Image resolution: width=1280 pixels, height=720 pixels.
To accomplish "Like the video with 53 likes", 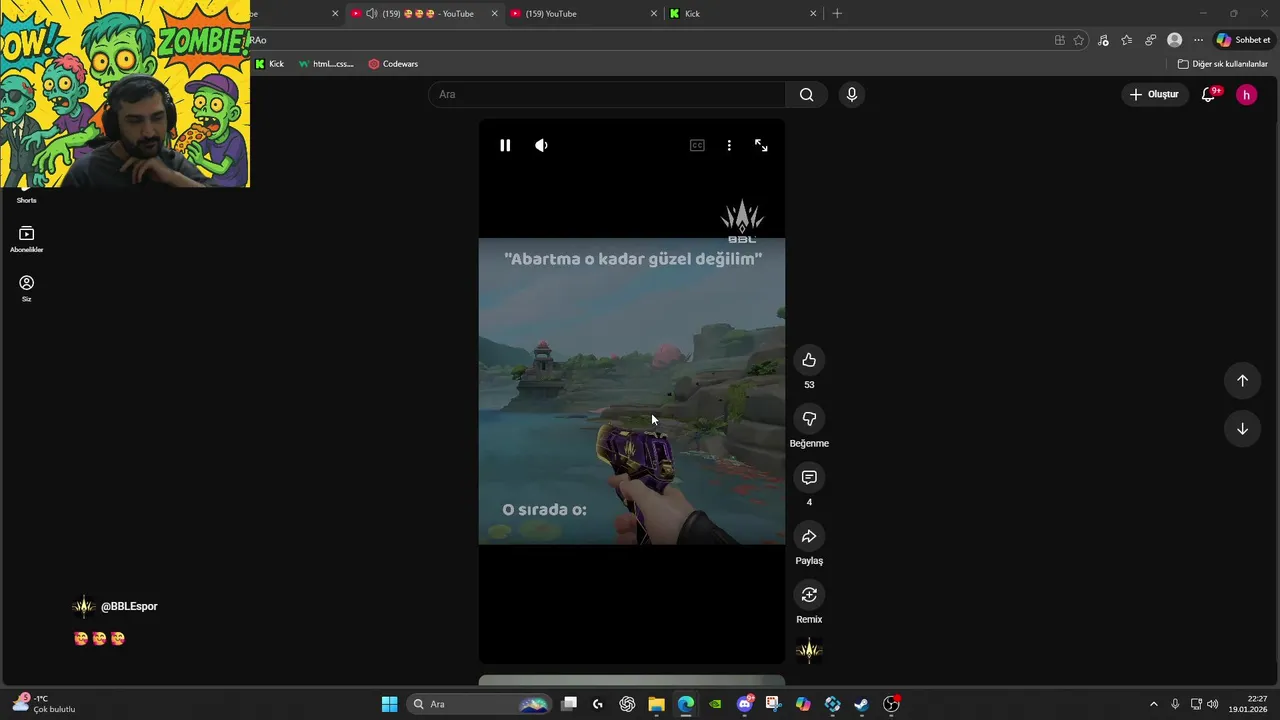I will click(x=809, y=360).
